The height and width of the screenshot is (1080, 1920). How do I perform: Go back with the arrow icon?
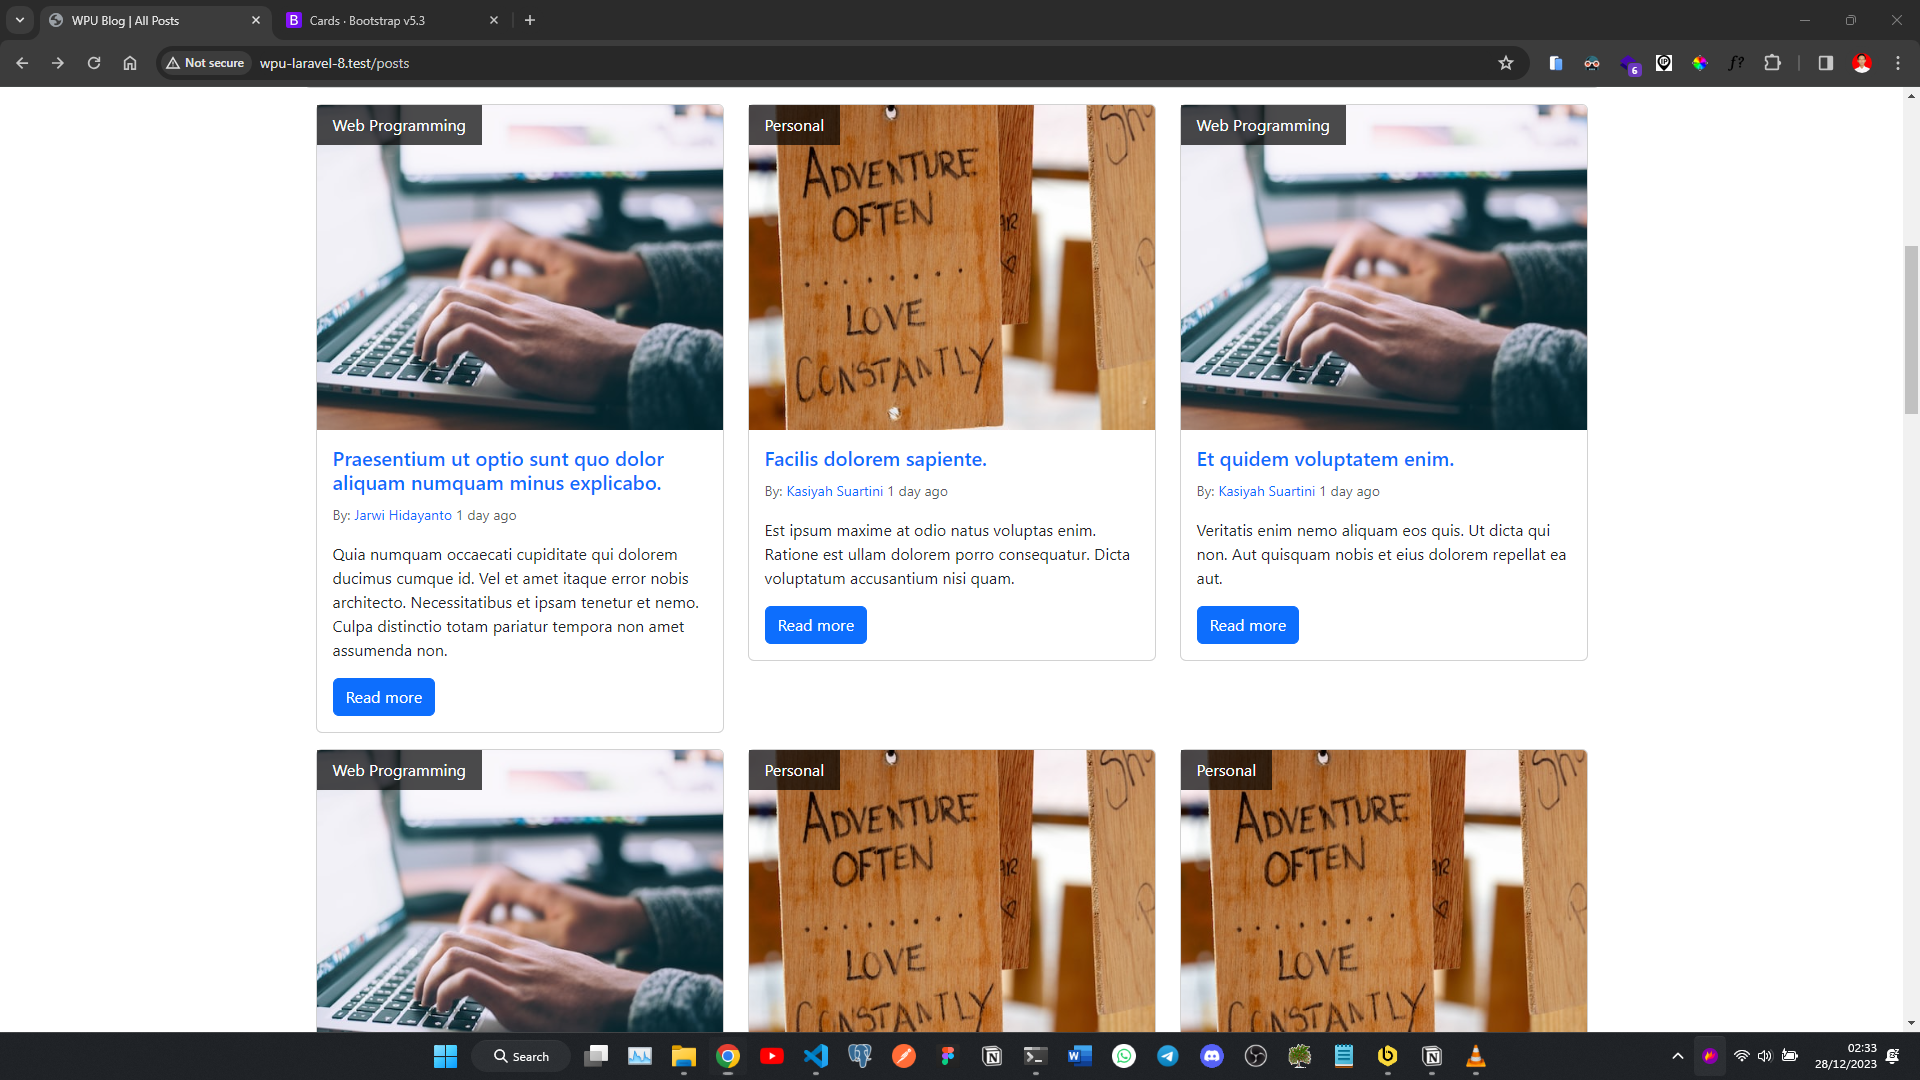[22, 63]
